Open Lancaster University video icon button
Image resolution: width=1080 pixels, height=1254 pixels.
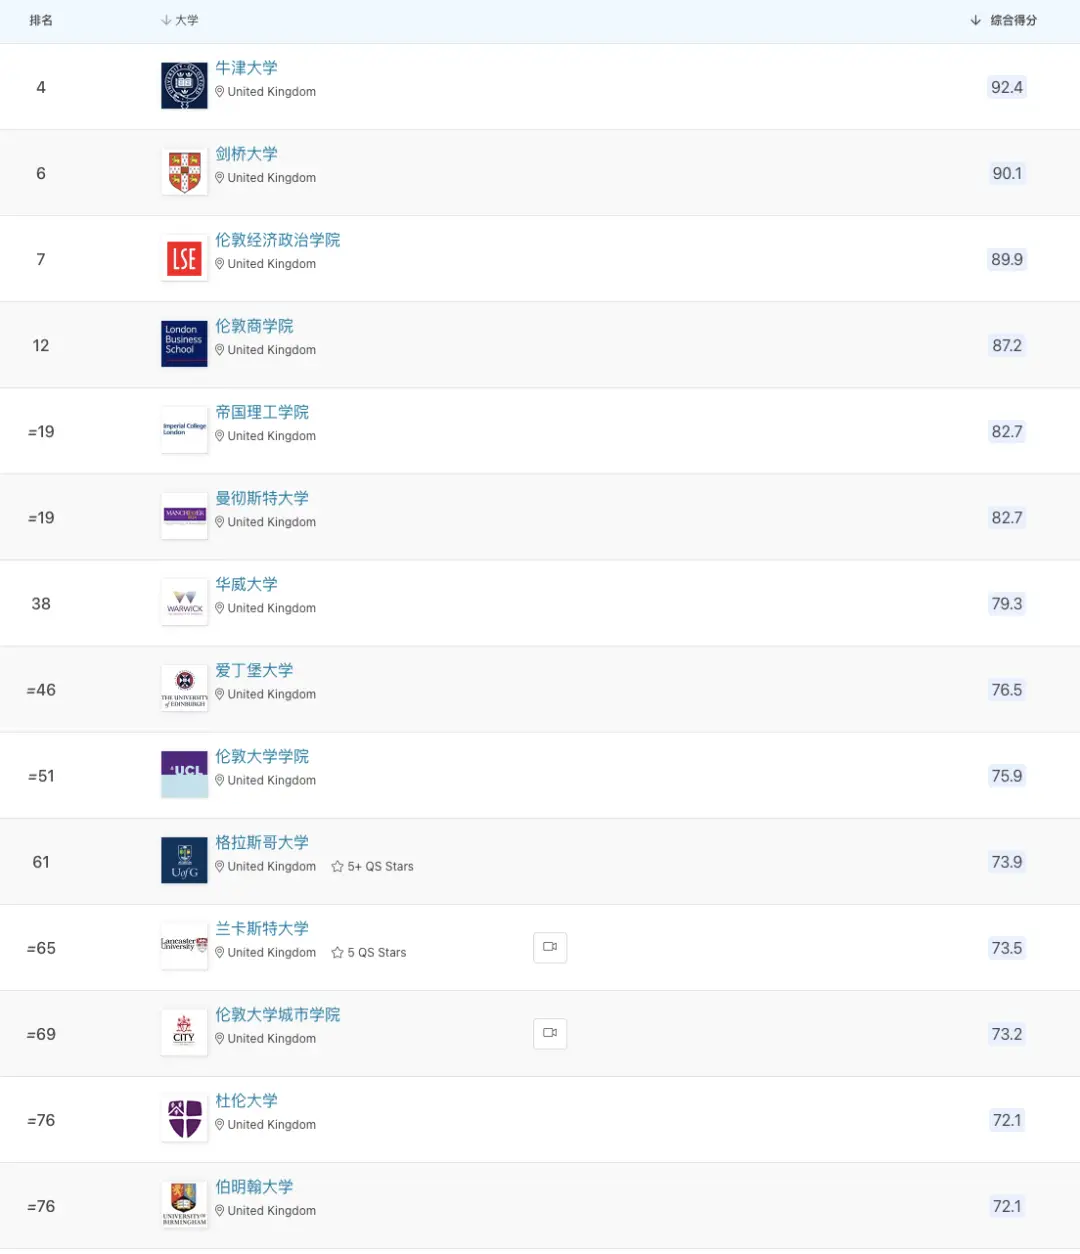coord(550,947)
